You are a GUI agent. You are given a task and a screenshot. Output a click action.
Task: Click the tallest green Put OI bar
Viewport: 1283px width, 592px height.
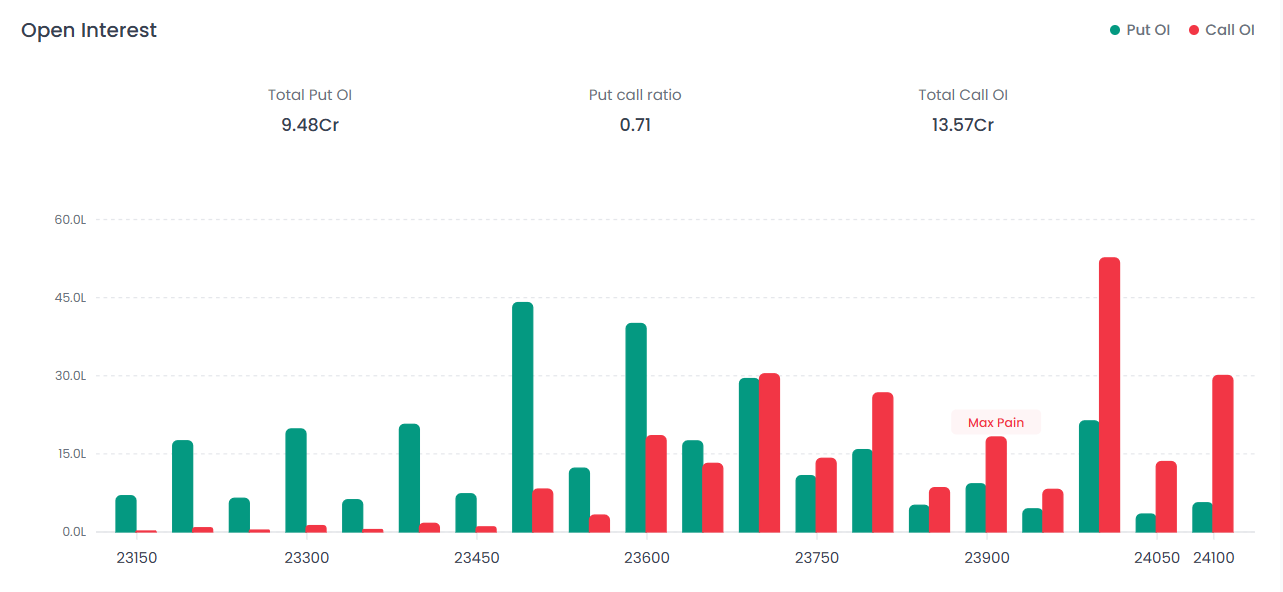[522, 417]
